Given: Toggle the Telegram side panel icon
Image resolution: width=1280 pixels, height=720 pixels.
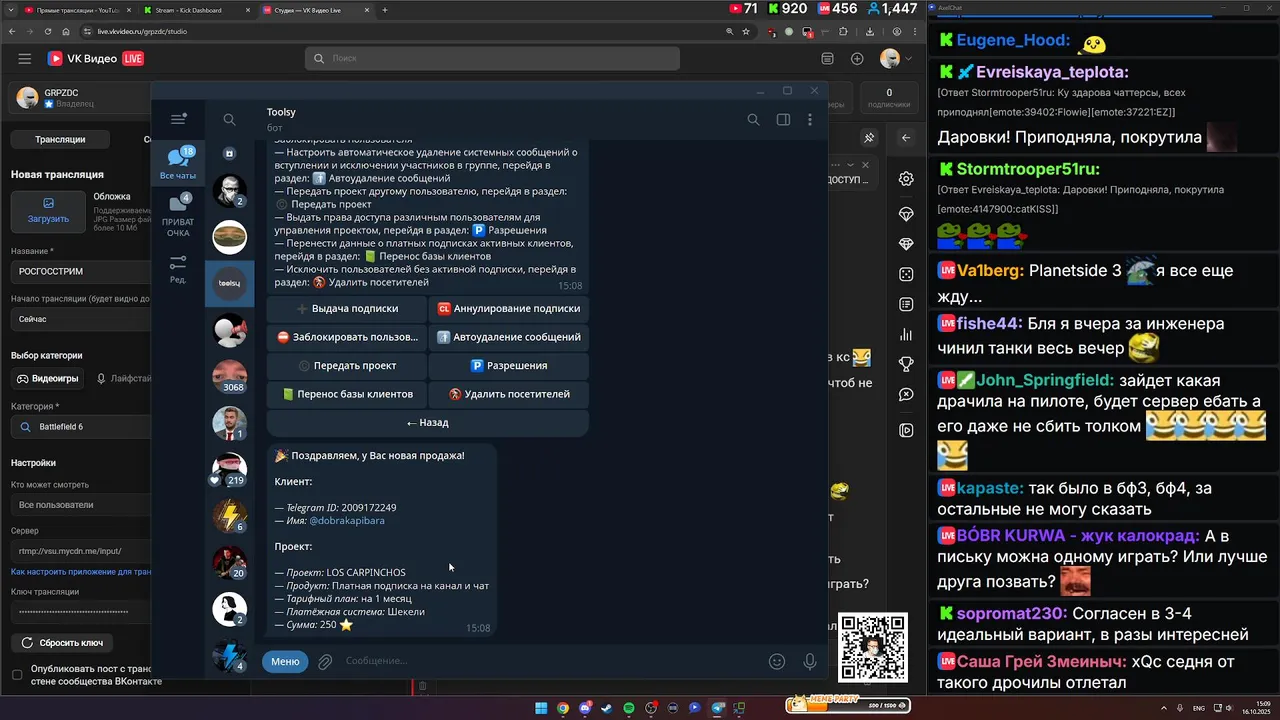Looking at the screenshot, I should pos(783,120).
